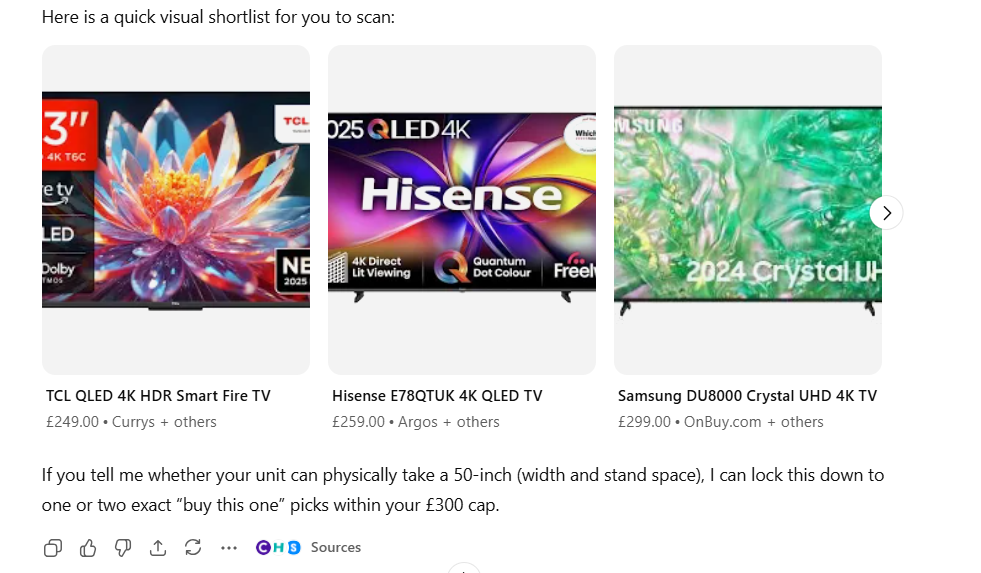Give the response a thumbs down
This screenshot has height=573, width=981.
tap(123, 548)
